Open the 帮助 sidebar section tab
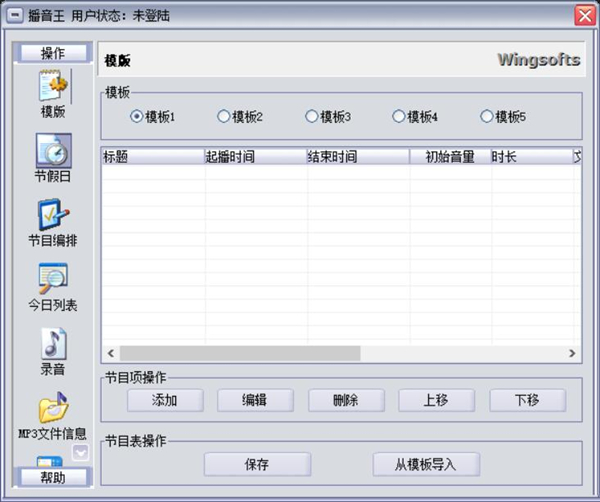The width and height of the screenshot is (600, 502). coord(53,477)
